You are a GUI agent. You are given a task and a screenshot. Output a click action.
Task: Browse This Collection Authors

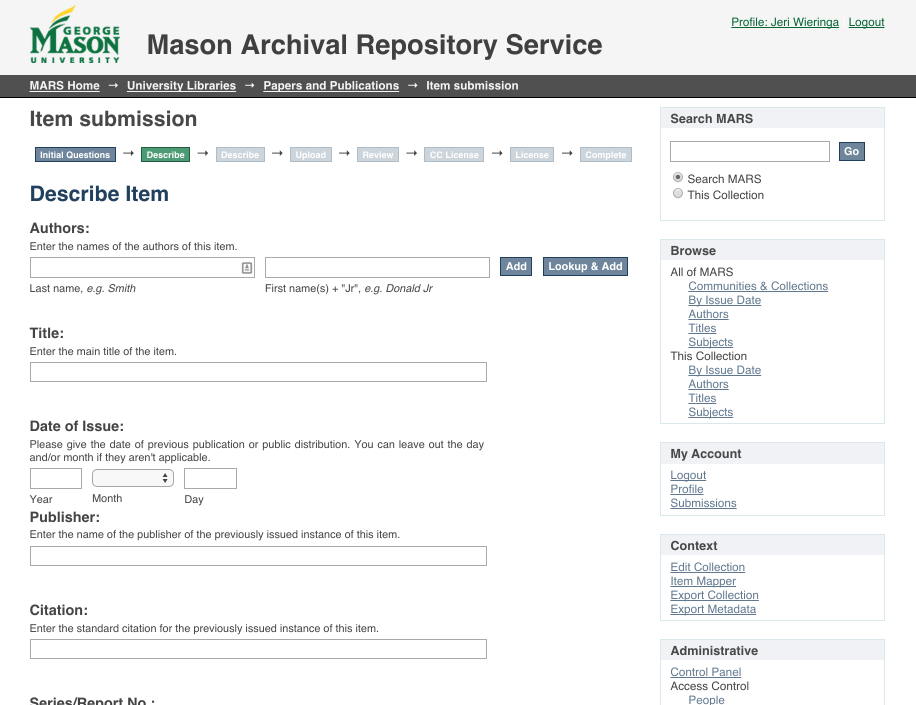[708, 384]
